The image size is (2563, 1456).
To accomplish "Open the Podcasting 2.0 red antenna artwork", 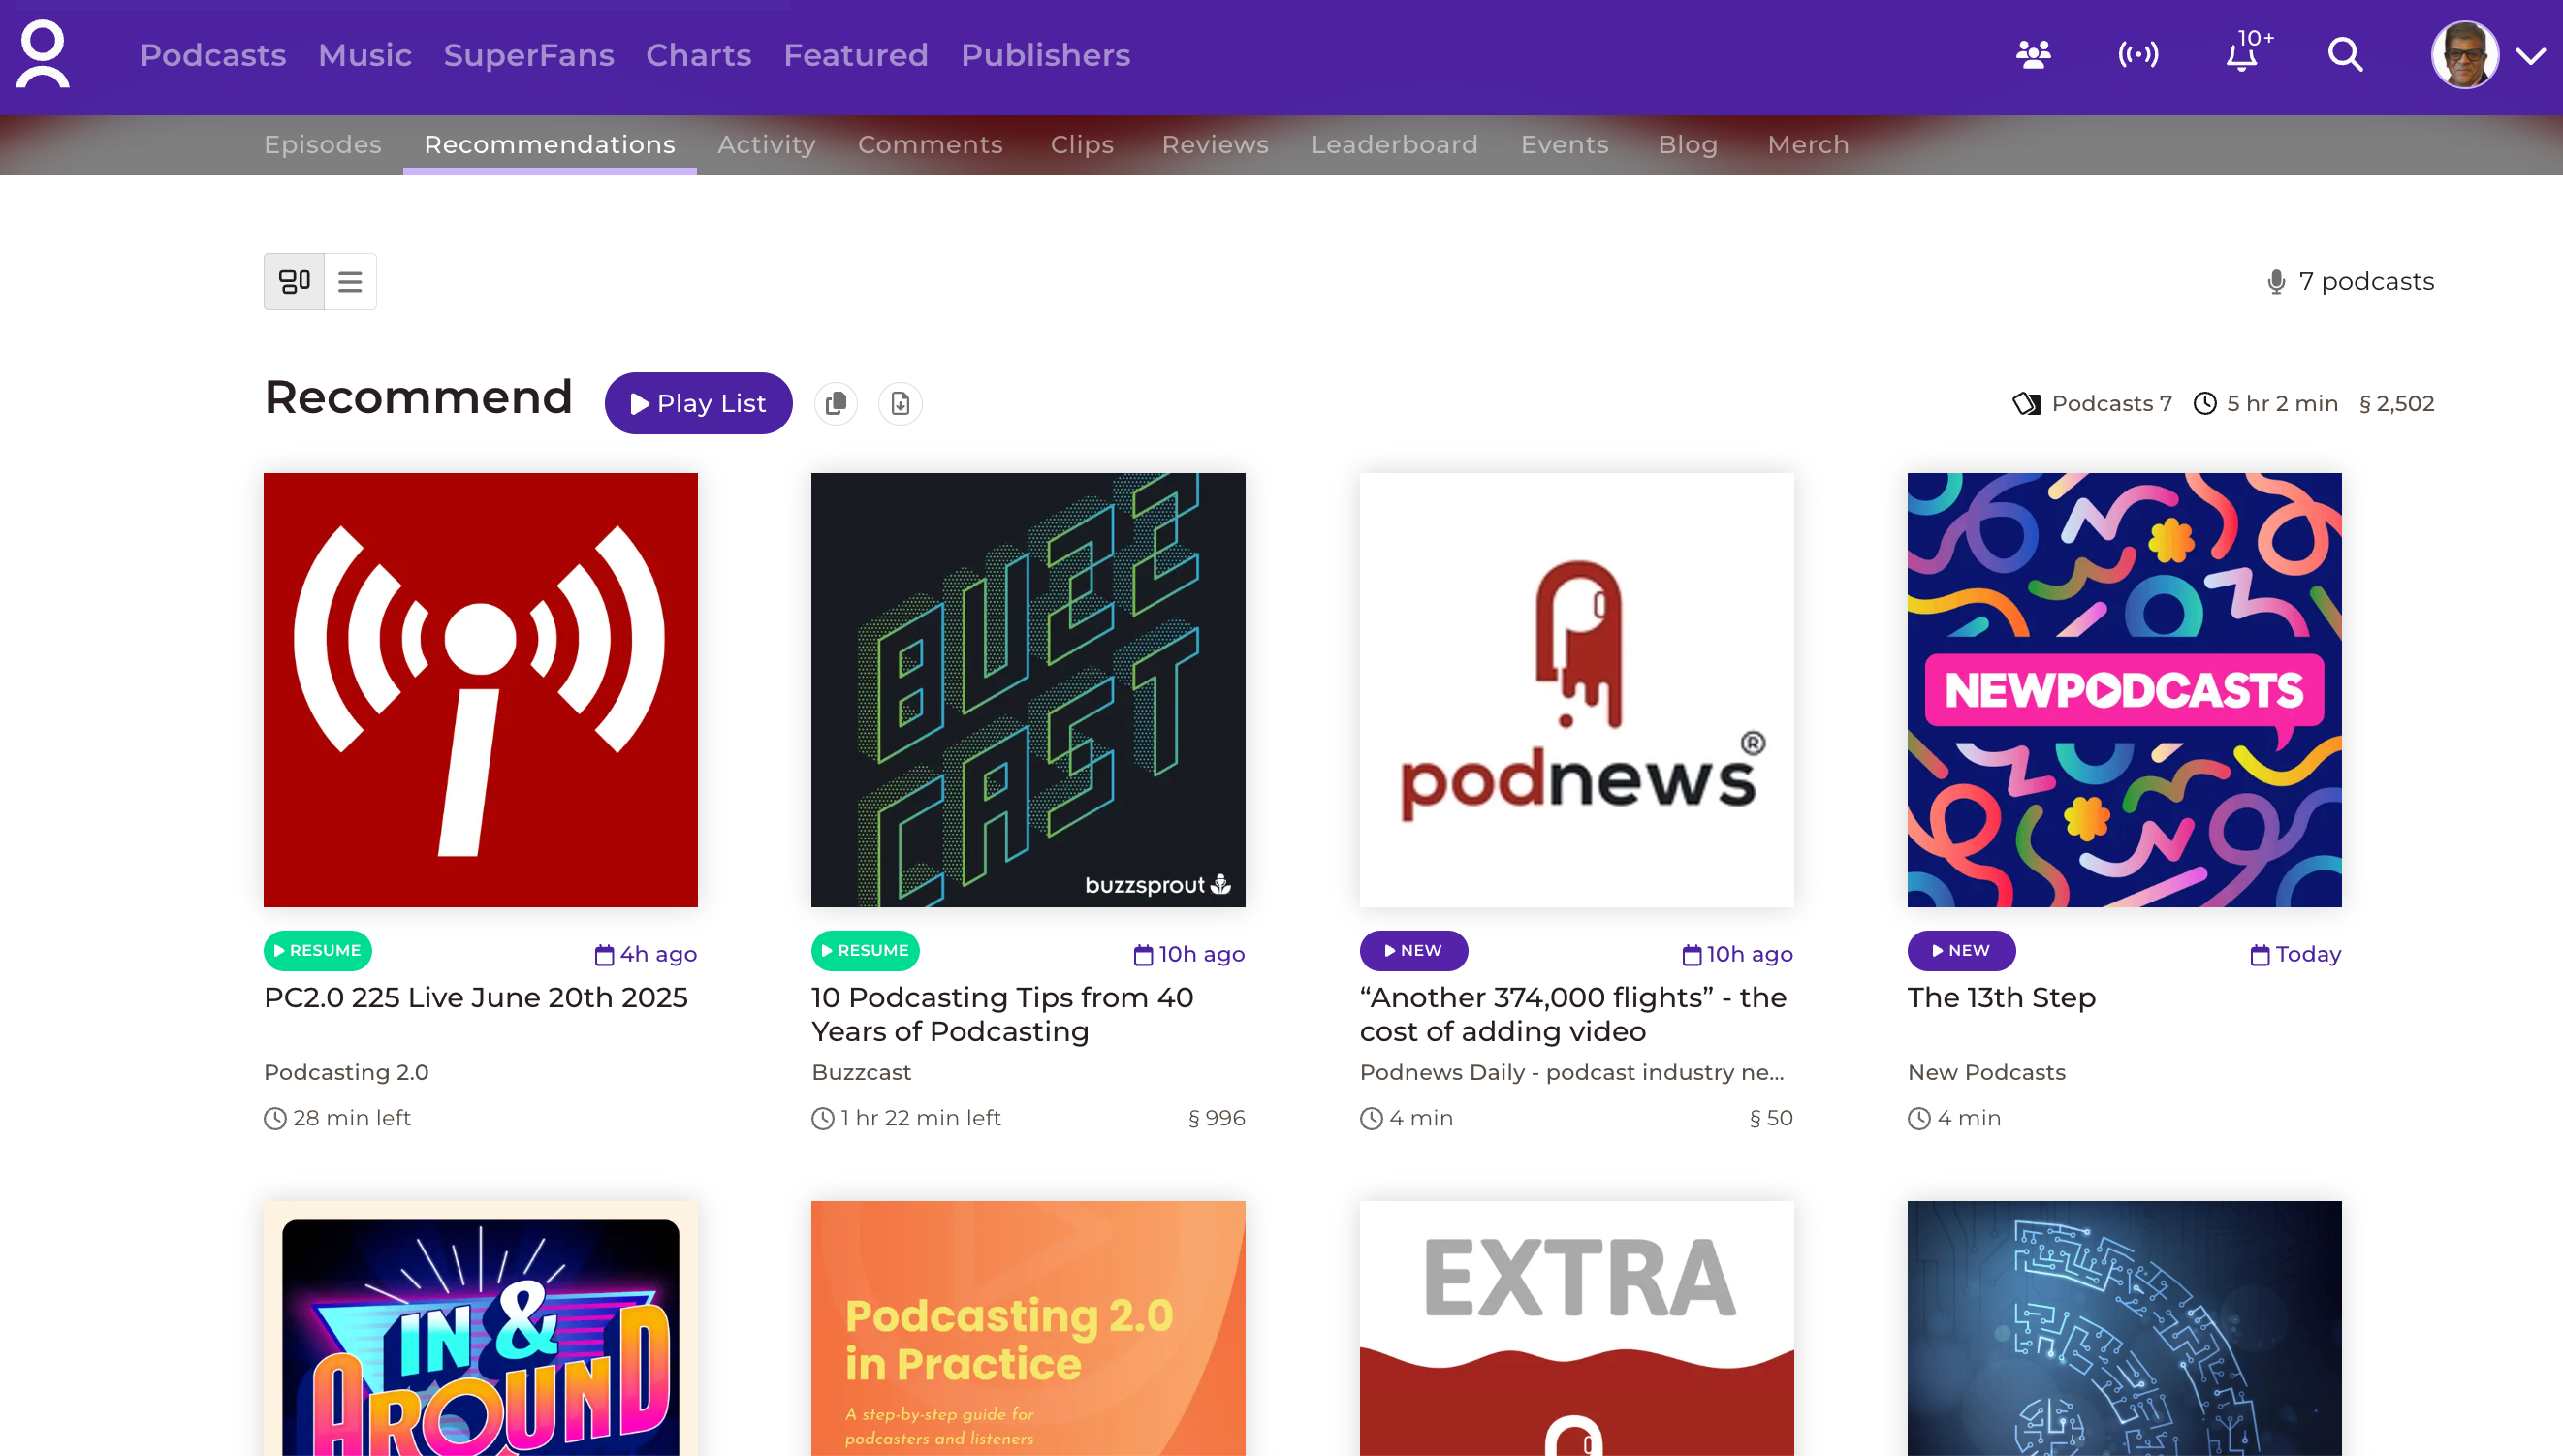I will [x=481, y=690].
